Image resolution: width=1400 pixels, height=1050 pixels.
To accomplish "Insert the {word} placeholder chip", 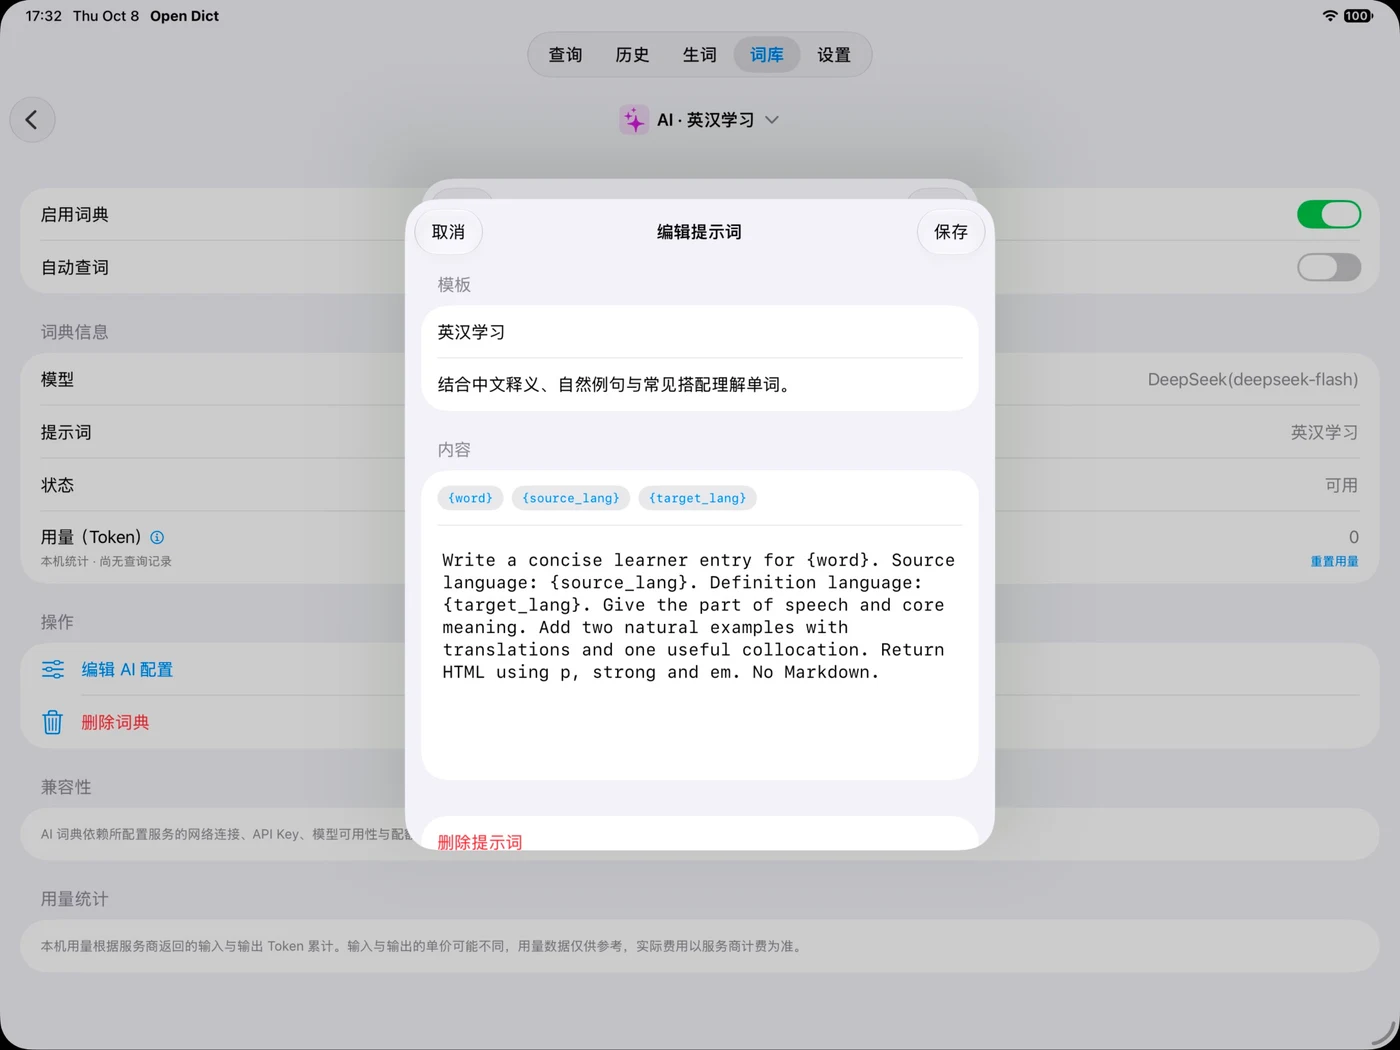I will point(470,498).
